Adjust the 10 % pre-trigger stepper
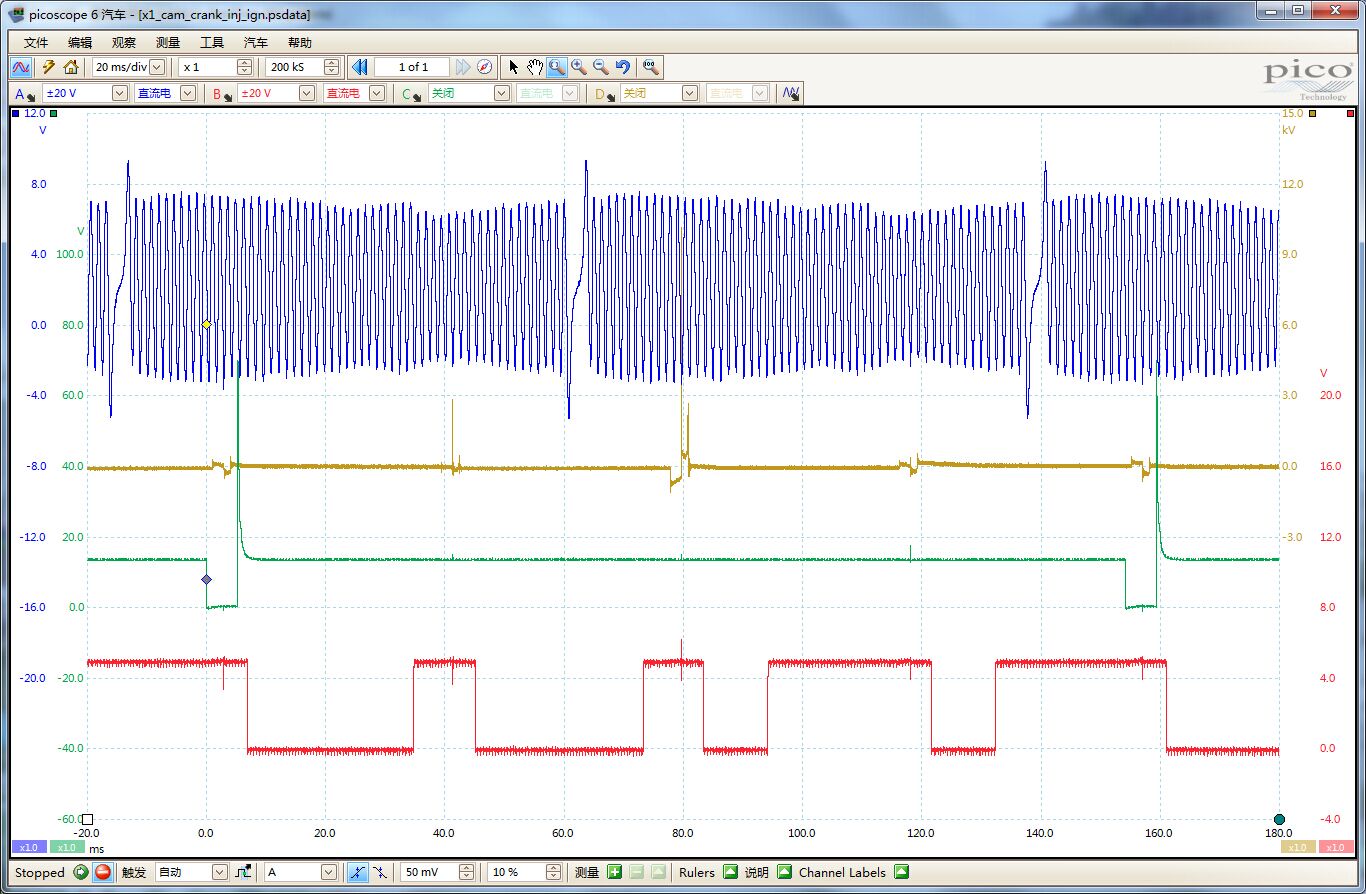 (553, 872)
